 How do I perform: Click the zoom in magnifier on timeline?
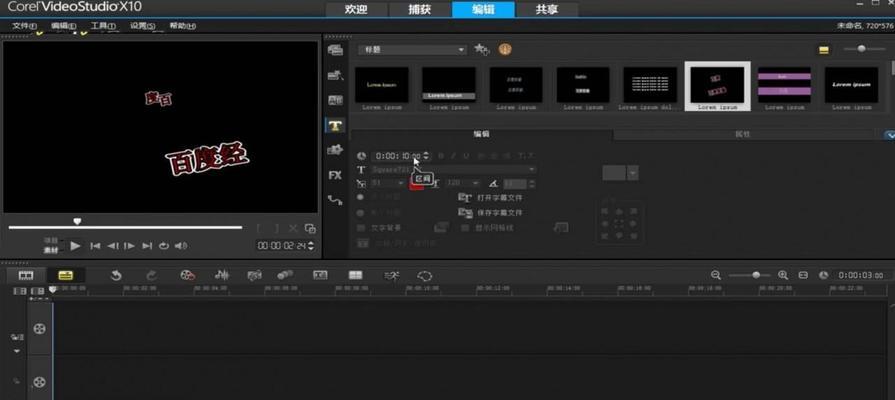coord(783,275)
